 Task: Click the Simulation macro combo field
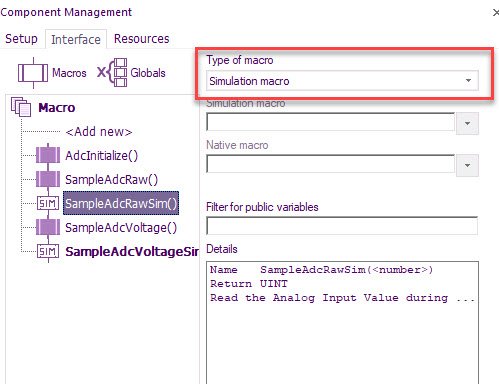point(330,122)
